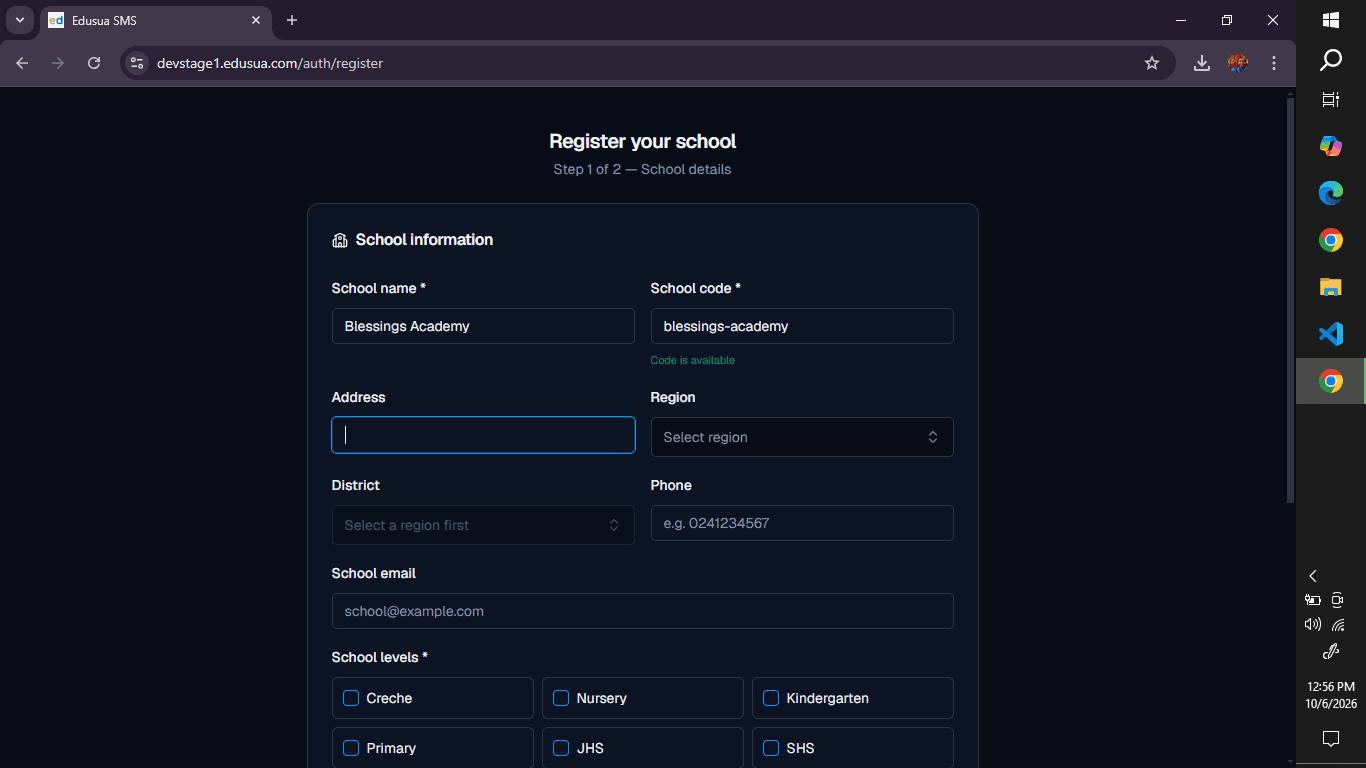Image resolution: width=1366 pixels, height=768 pixels.
Task: Launch Microsoft Edge from taskbar
Action: tap(1331, 193)
